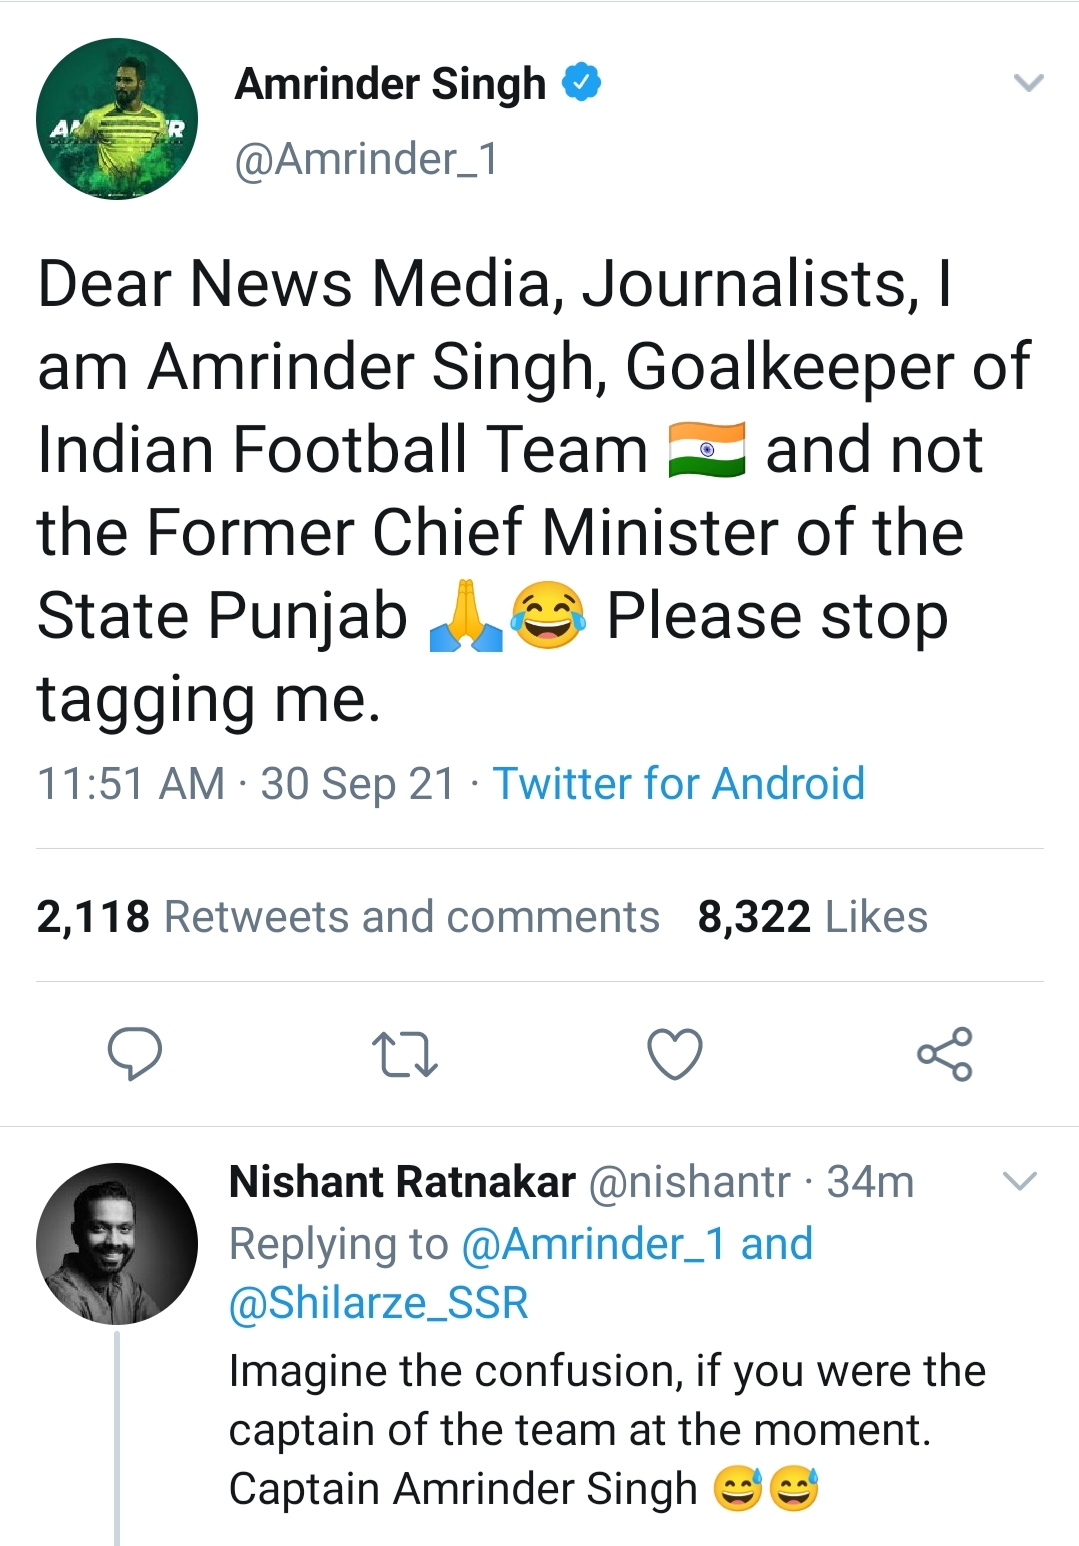Expand tweet options chevron for Amrinder
Screen dimensions: 1079x1546
coord(1028,83)
